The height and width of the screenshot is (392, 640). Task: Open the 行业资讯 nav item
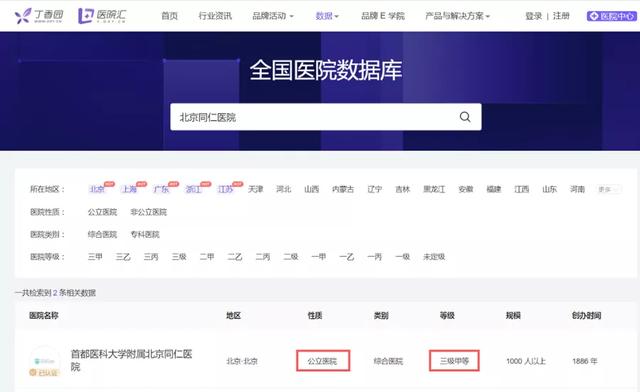pos(215,16)
